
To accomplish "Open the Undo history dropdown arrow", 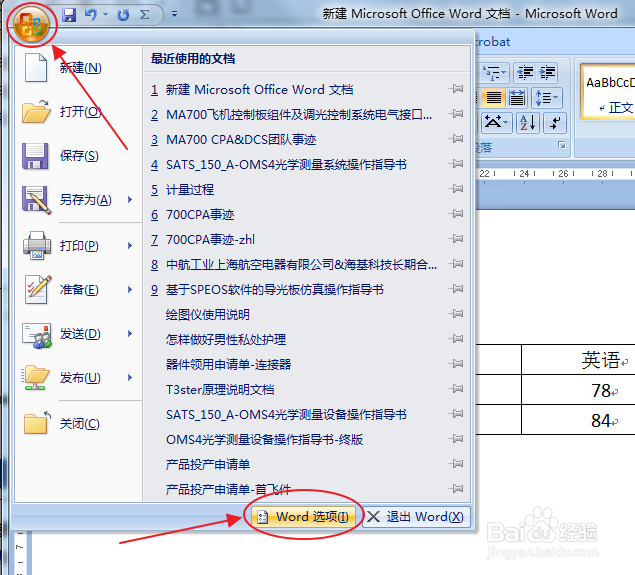I will coord(105,15).
